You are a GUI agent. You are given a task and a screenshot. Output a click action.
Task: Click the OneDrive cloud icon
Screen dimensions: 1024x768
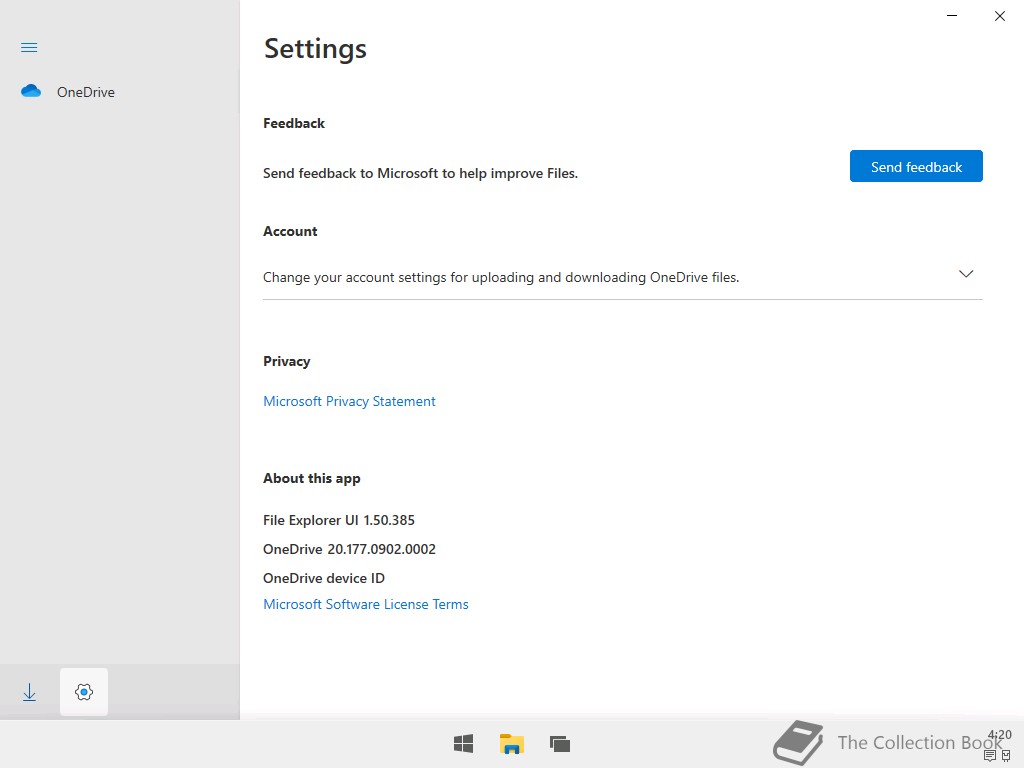point(31,91)
